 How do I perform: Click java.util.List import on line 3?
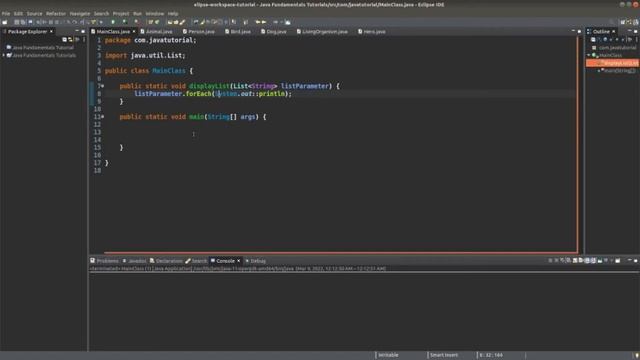pyautogui.click(x=156, y=56)
